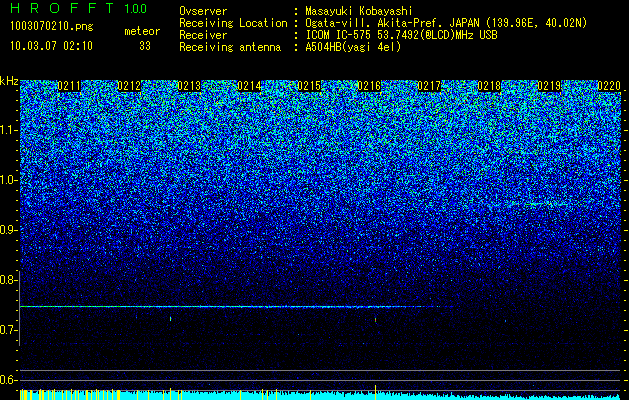Click the 0213 time marker
629x400 pixels.
point(189,86)
